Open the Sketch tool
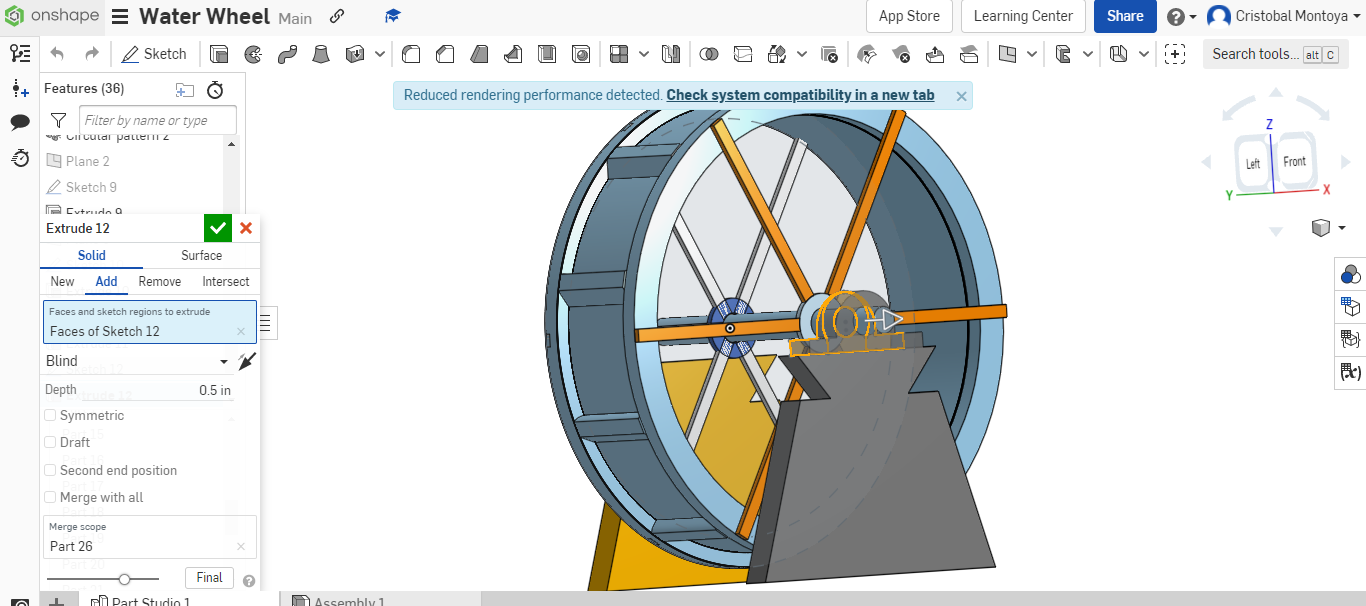The height and width of the screenshot is (606, 1366). pyautogui.click(x=154, y=54)
